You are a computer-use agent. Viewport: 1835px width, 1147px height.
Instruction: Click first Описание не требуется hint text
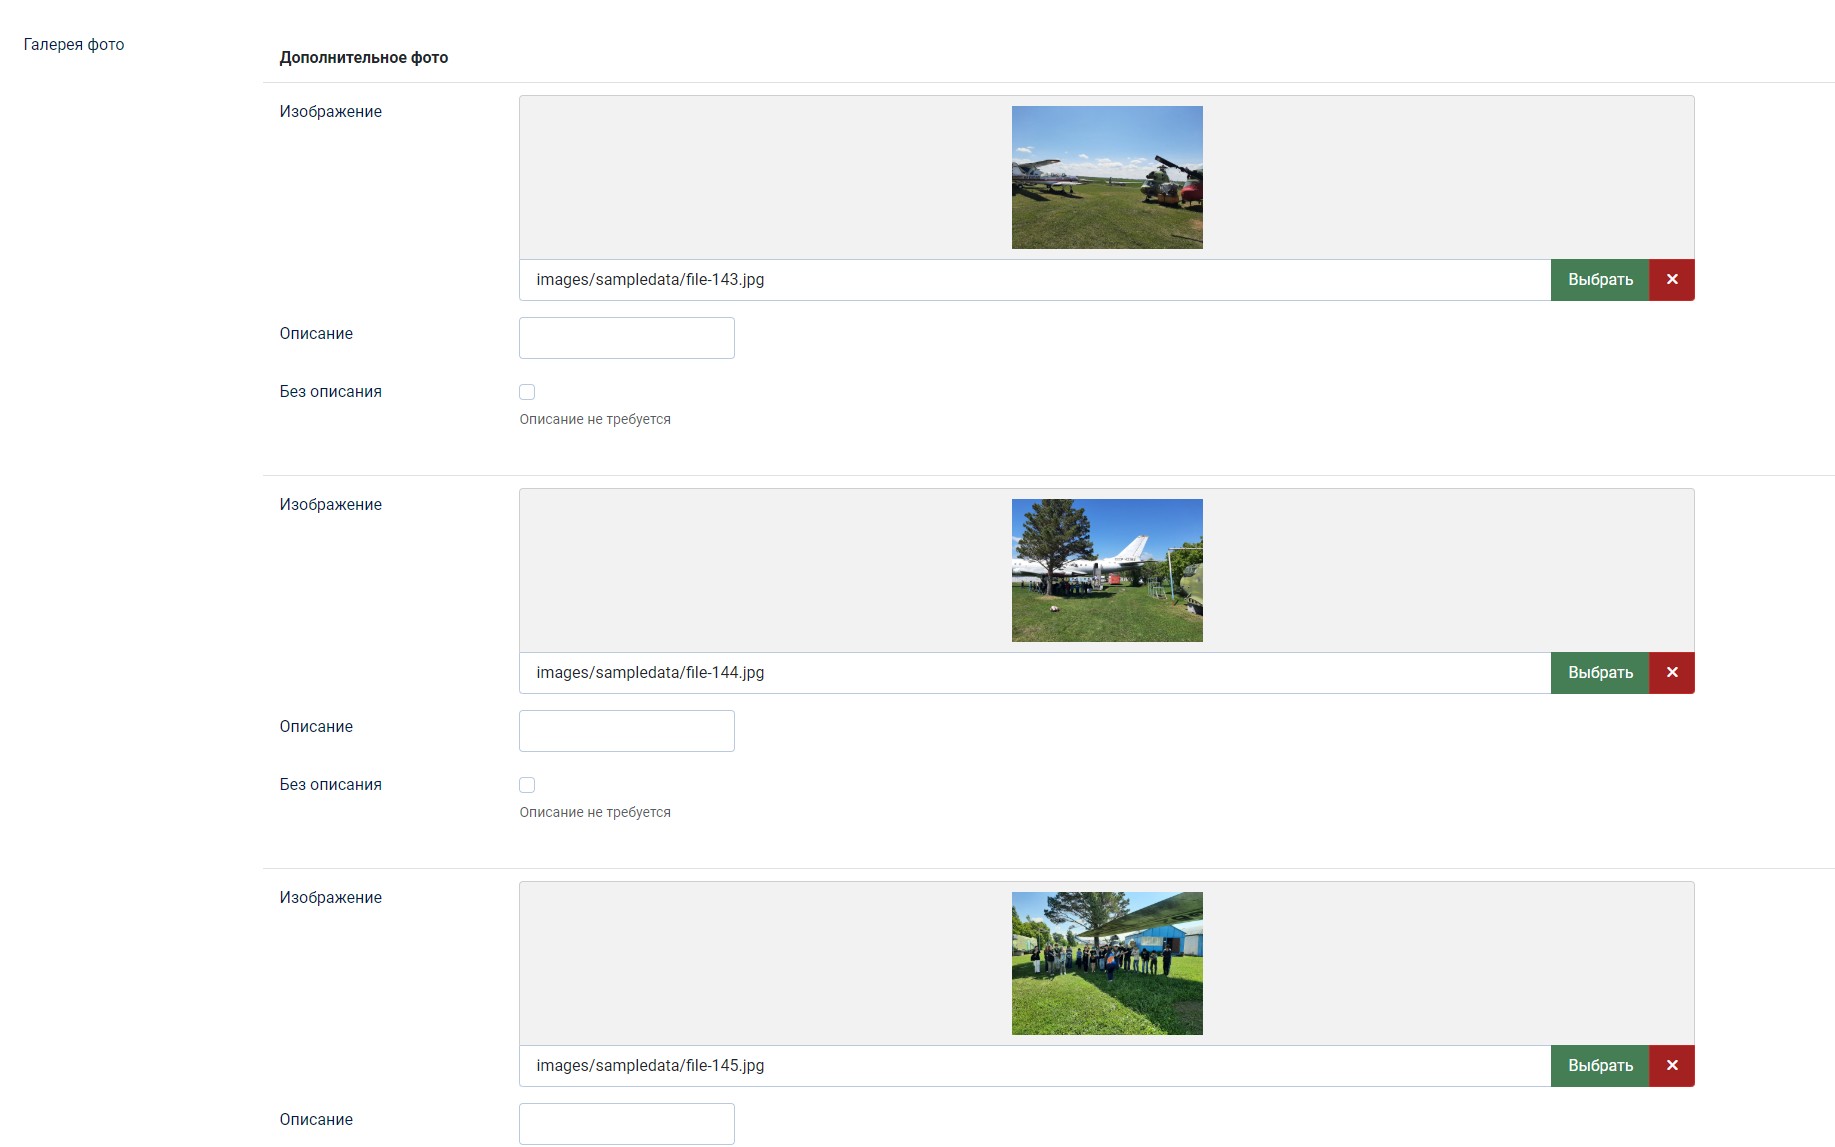595,420
